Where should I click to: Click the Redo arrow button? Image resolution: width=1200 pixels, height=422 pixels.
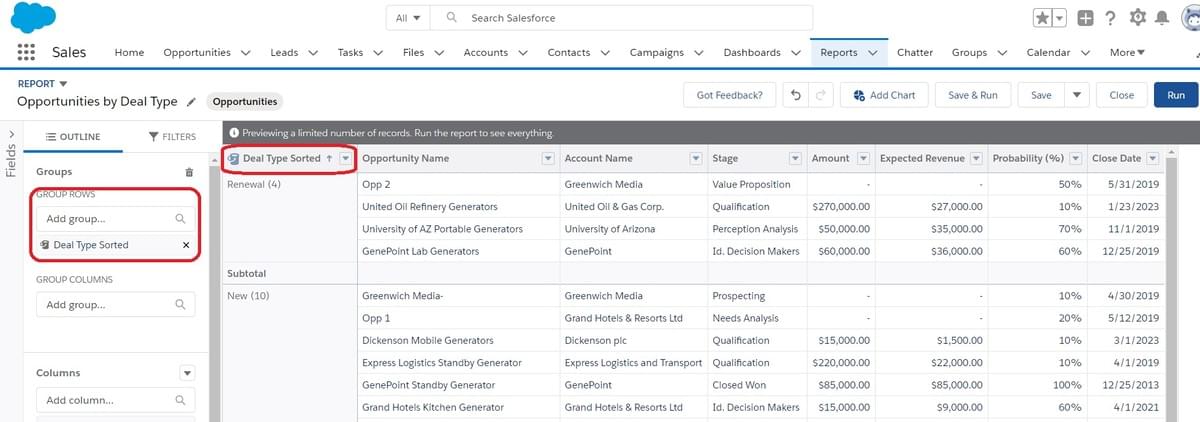(x=821, y=95)
